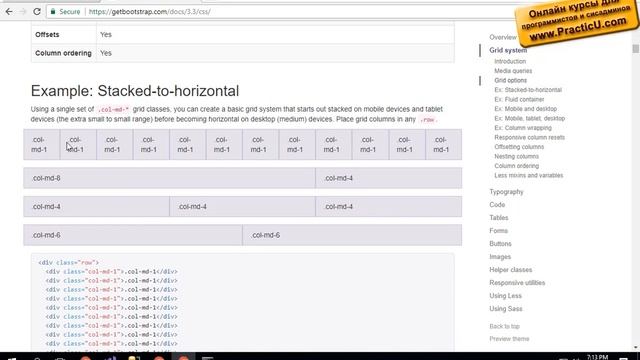Image resolution: width=640 pixels, height=360 pixels.
Task: Click the <div class="row"> code line
Action: click(x=69, y=262)
